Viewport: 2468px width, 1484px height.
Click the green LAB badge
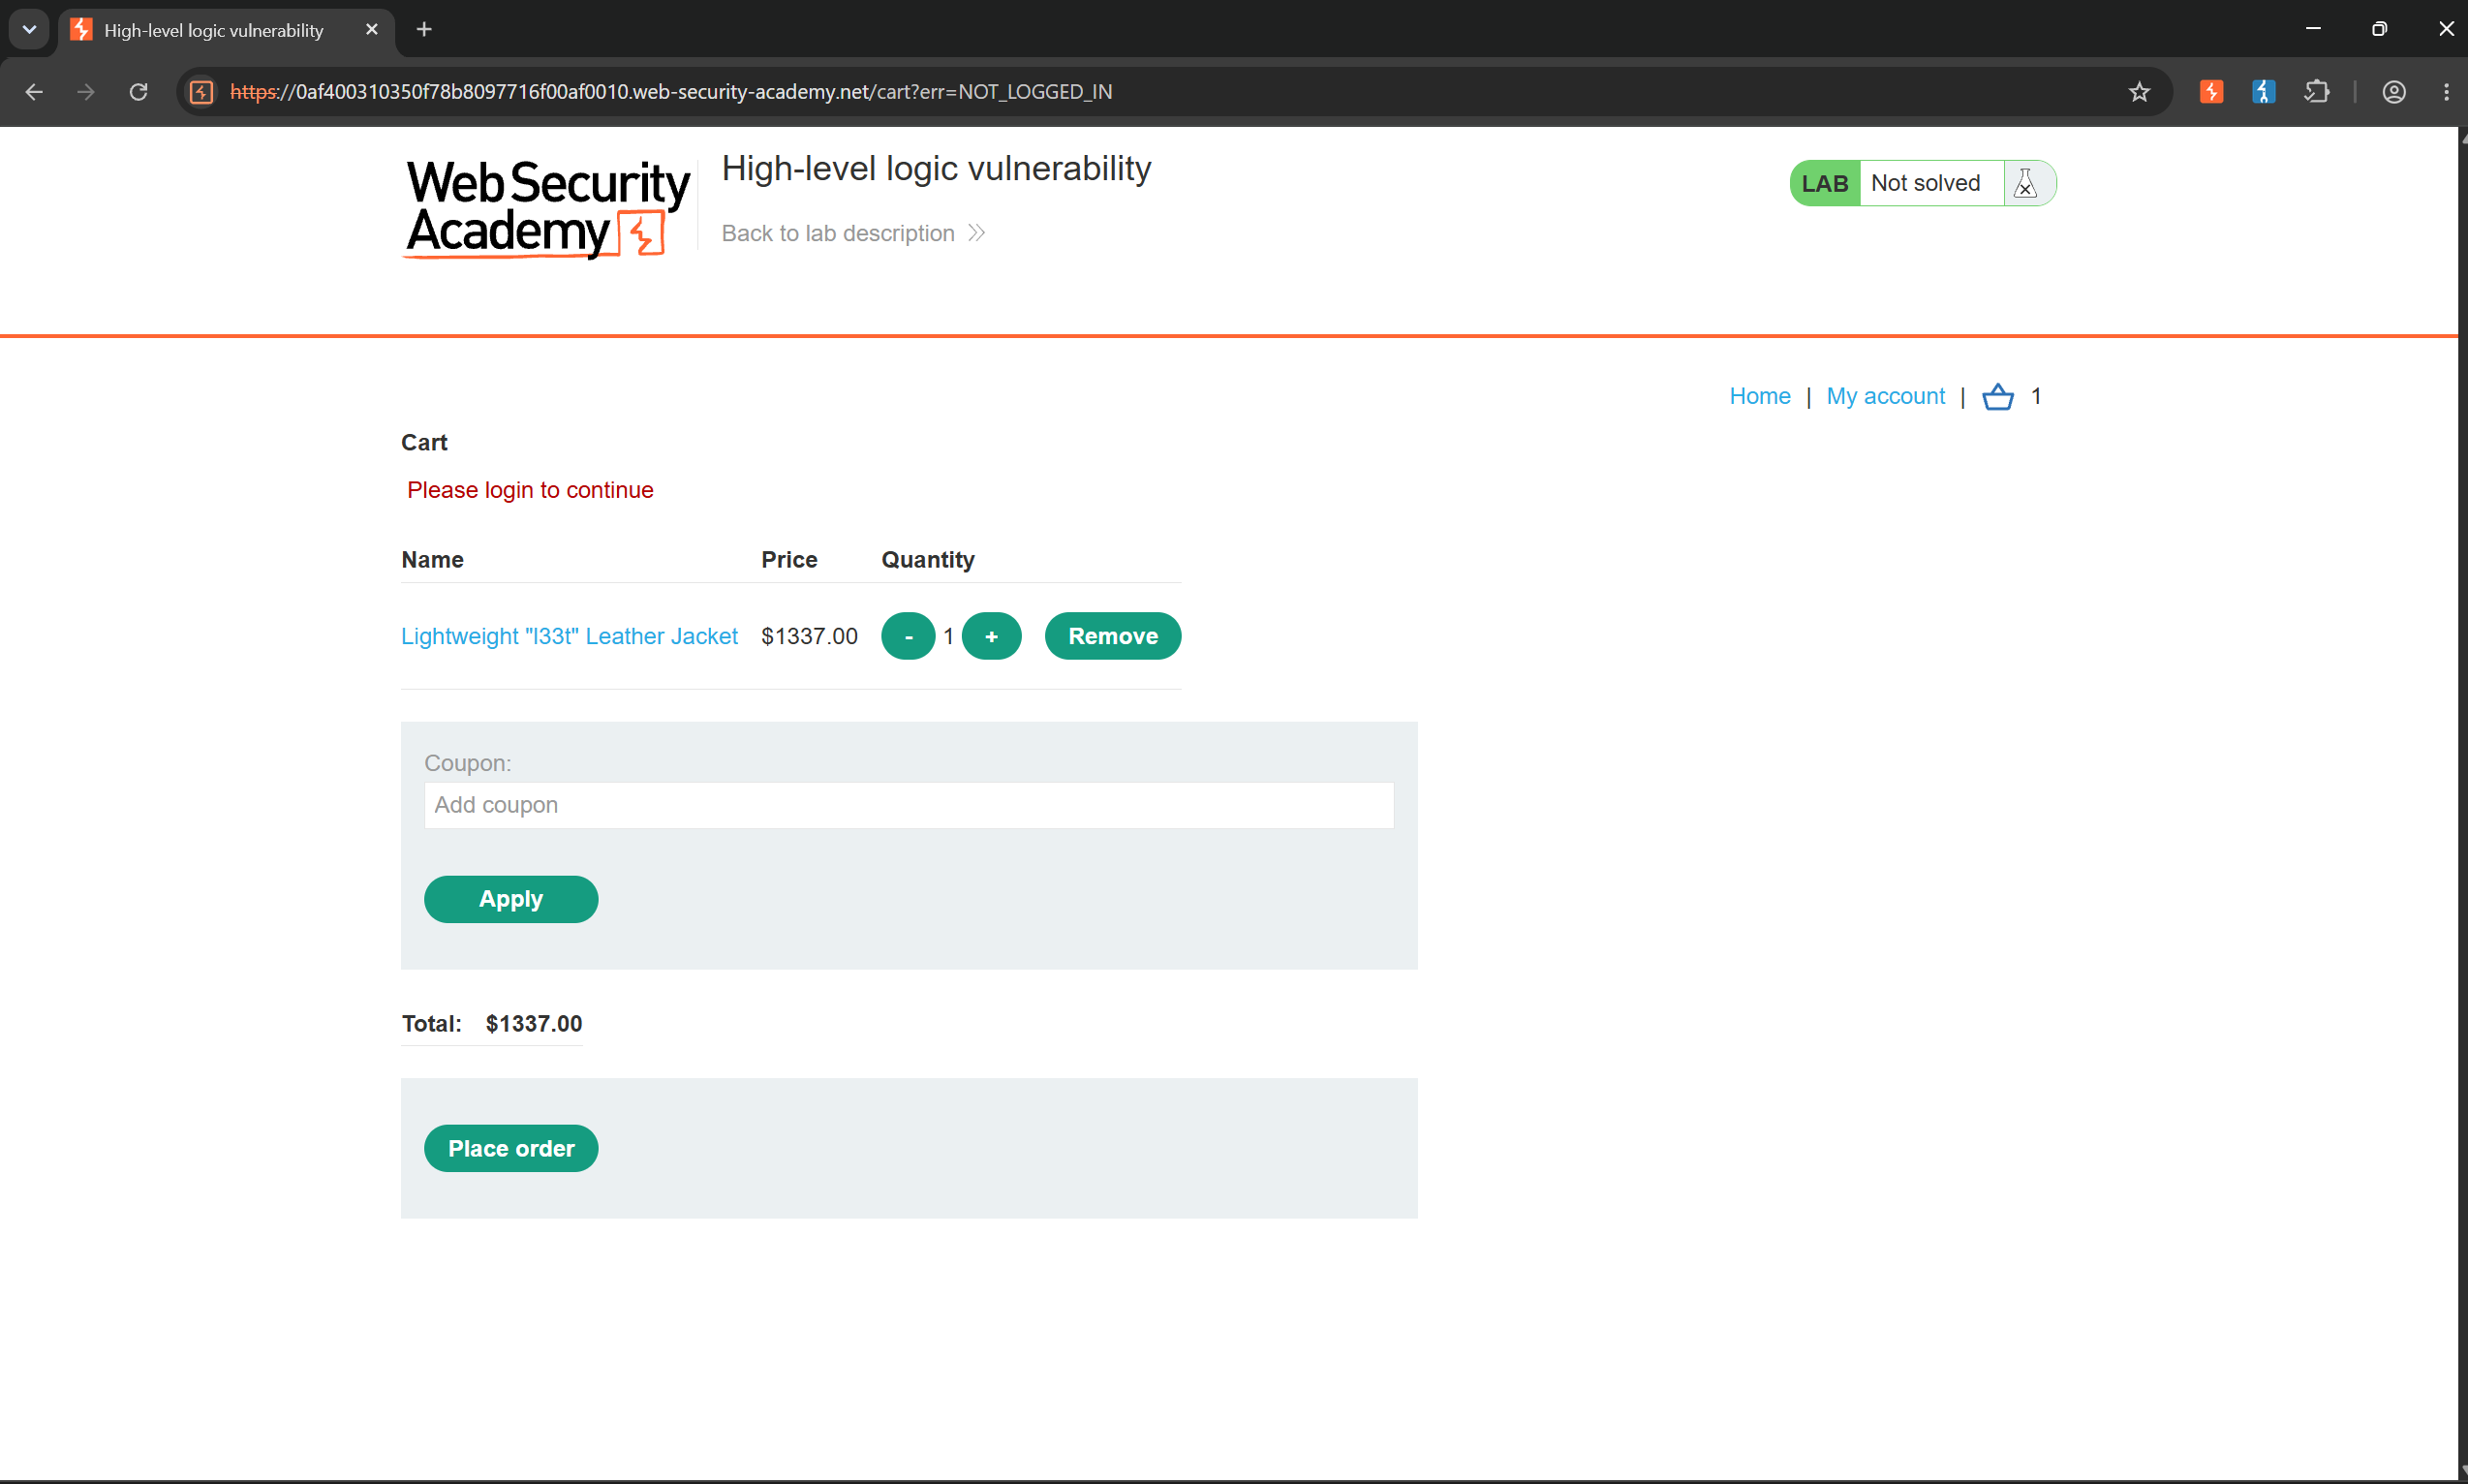(x=1824, y=183)
